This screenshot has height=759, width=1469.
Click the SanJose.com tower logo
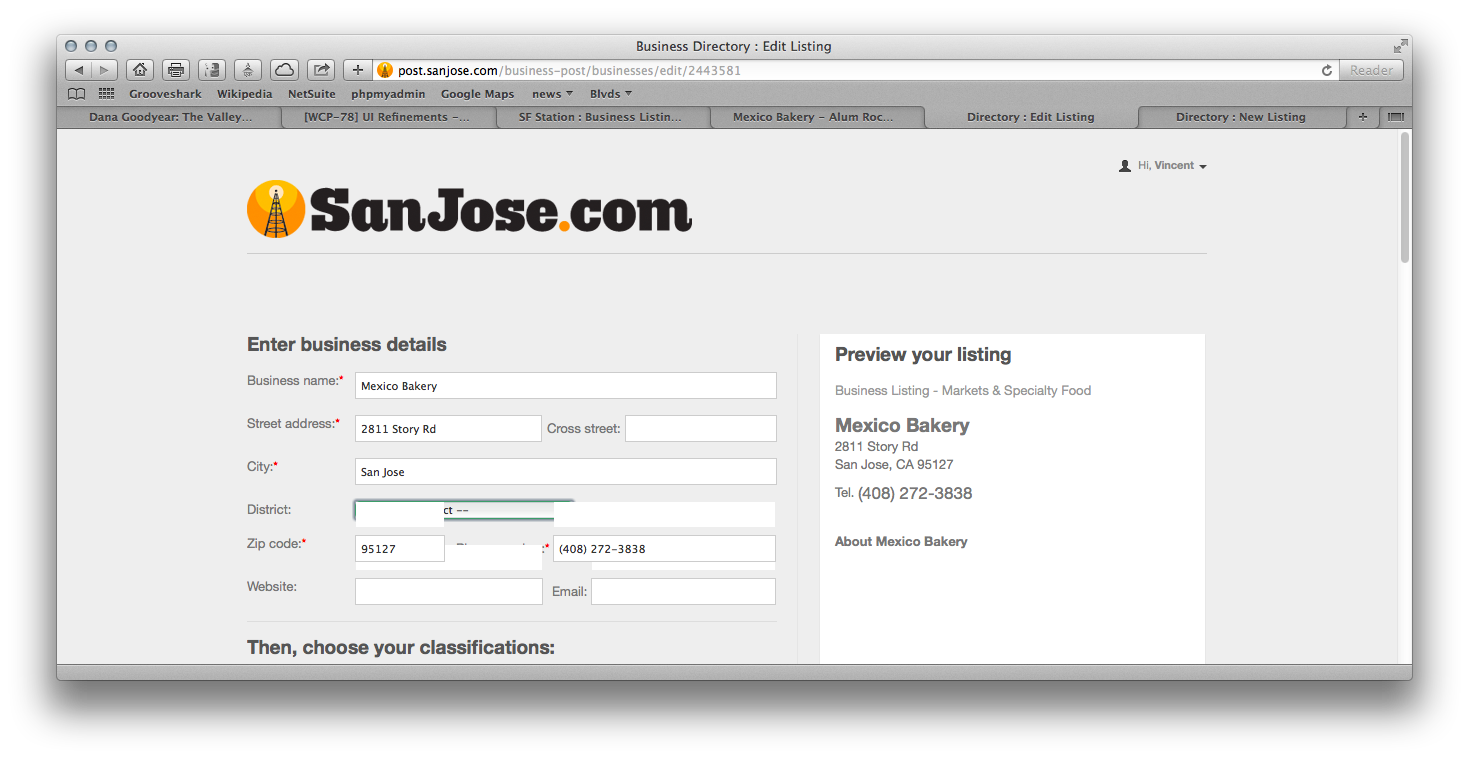pyautogui.click(x=276, y=209)
